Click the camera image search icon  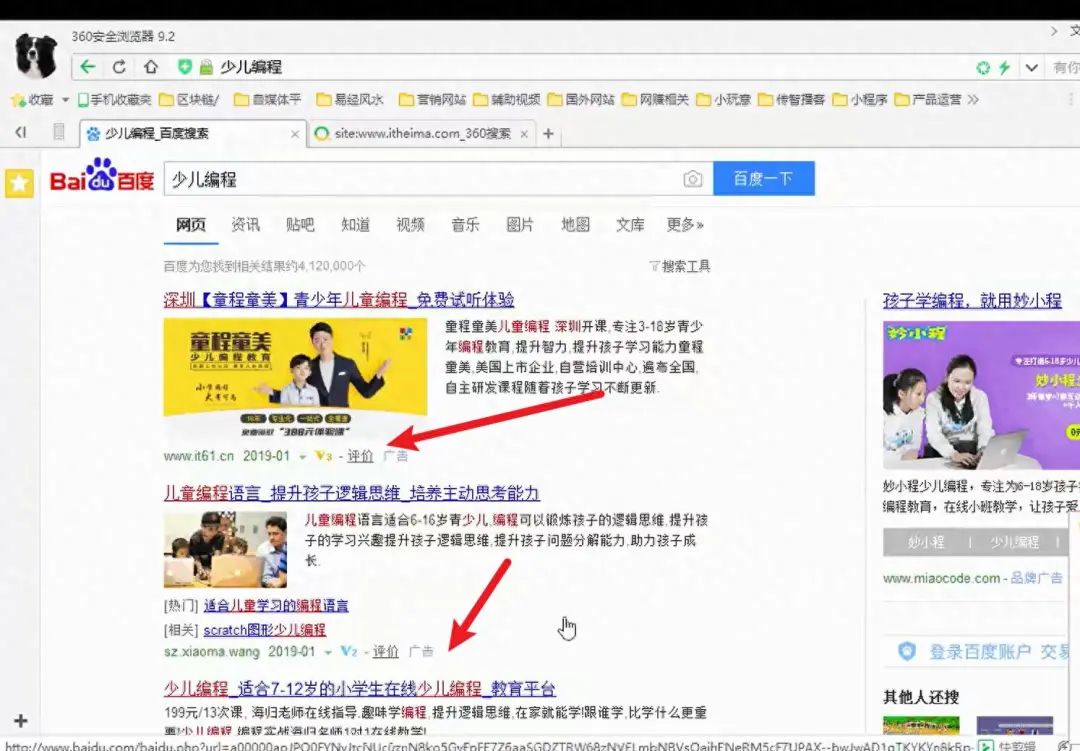point(693,179)
